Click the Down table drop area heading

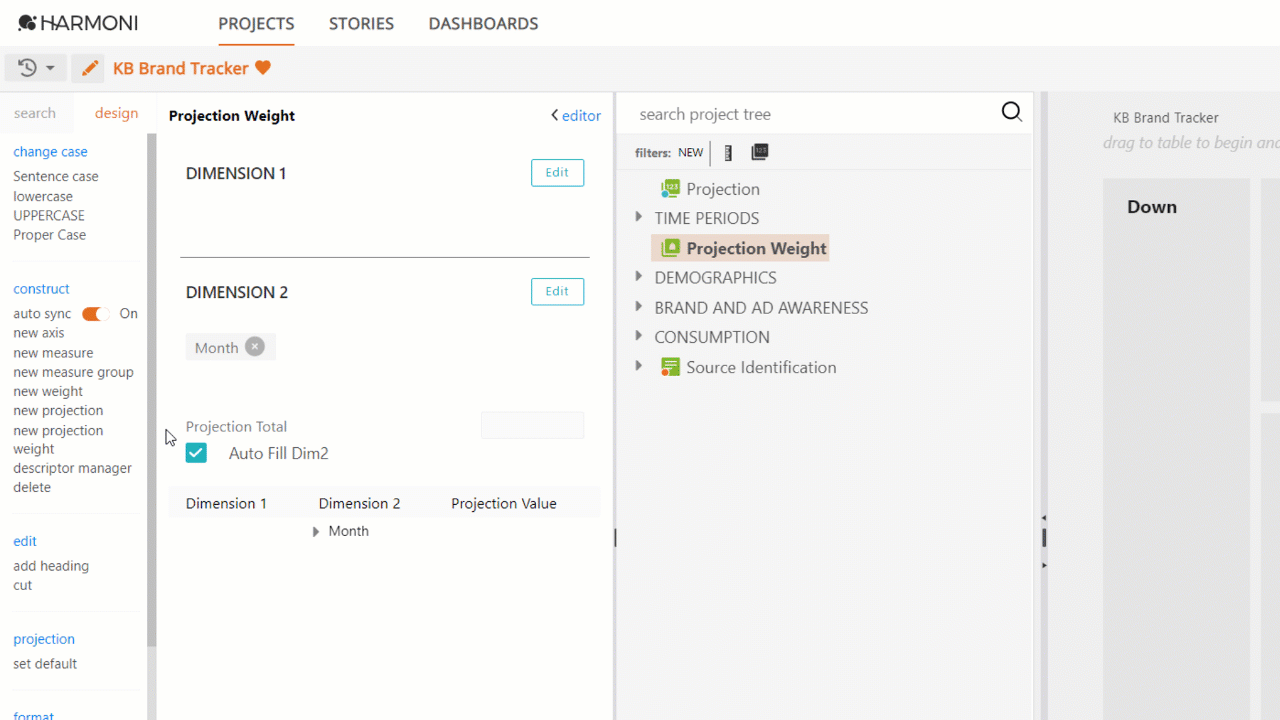(x=1152, y=207)
